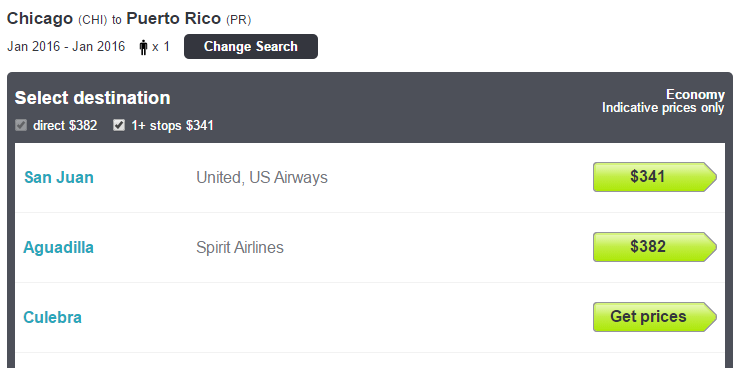This screenshot has width=736, height=368.
Task: Click the '1+ stops $341' filter label
Action: [172, 126]
